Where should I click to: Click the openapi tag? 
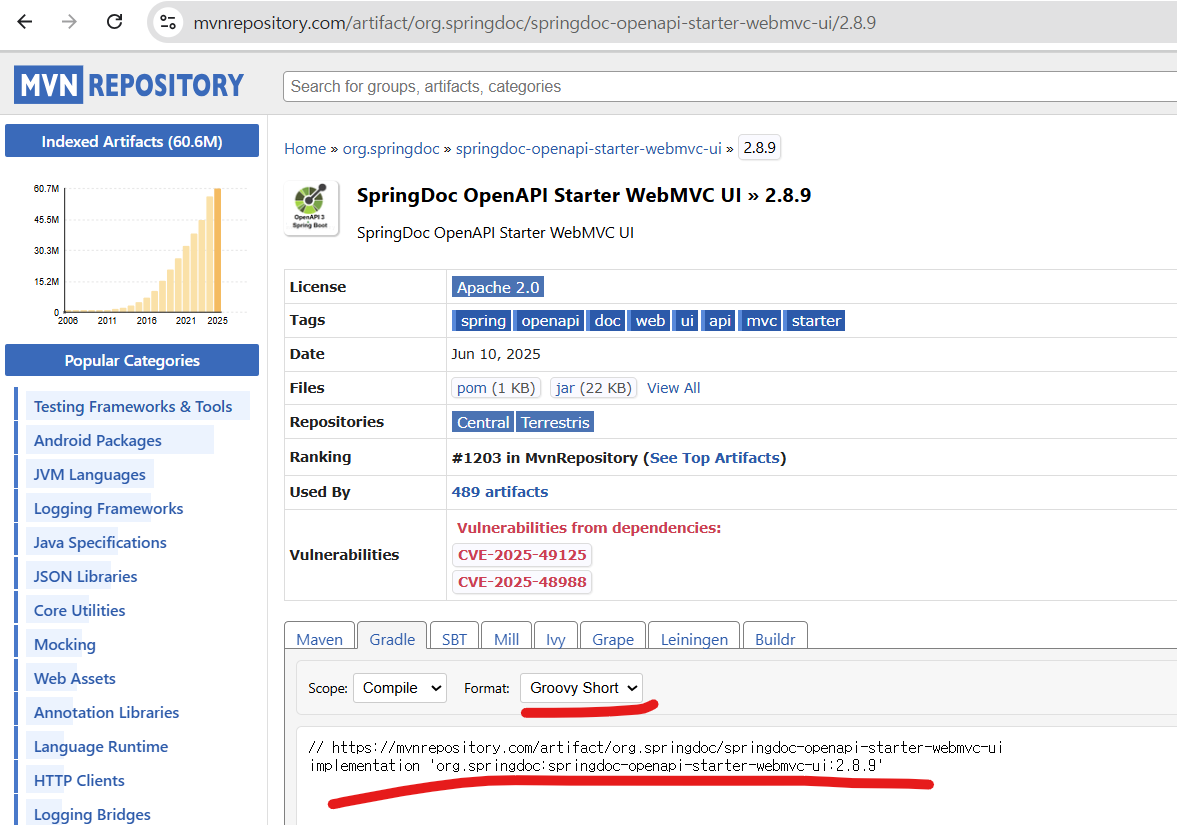tap(550, 321)
